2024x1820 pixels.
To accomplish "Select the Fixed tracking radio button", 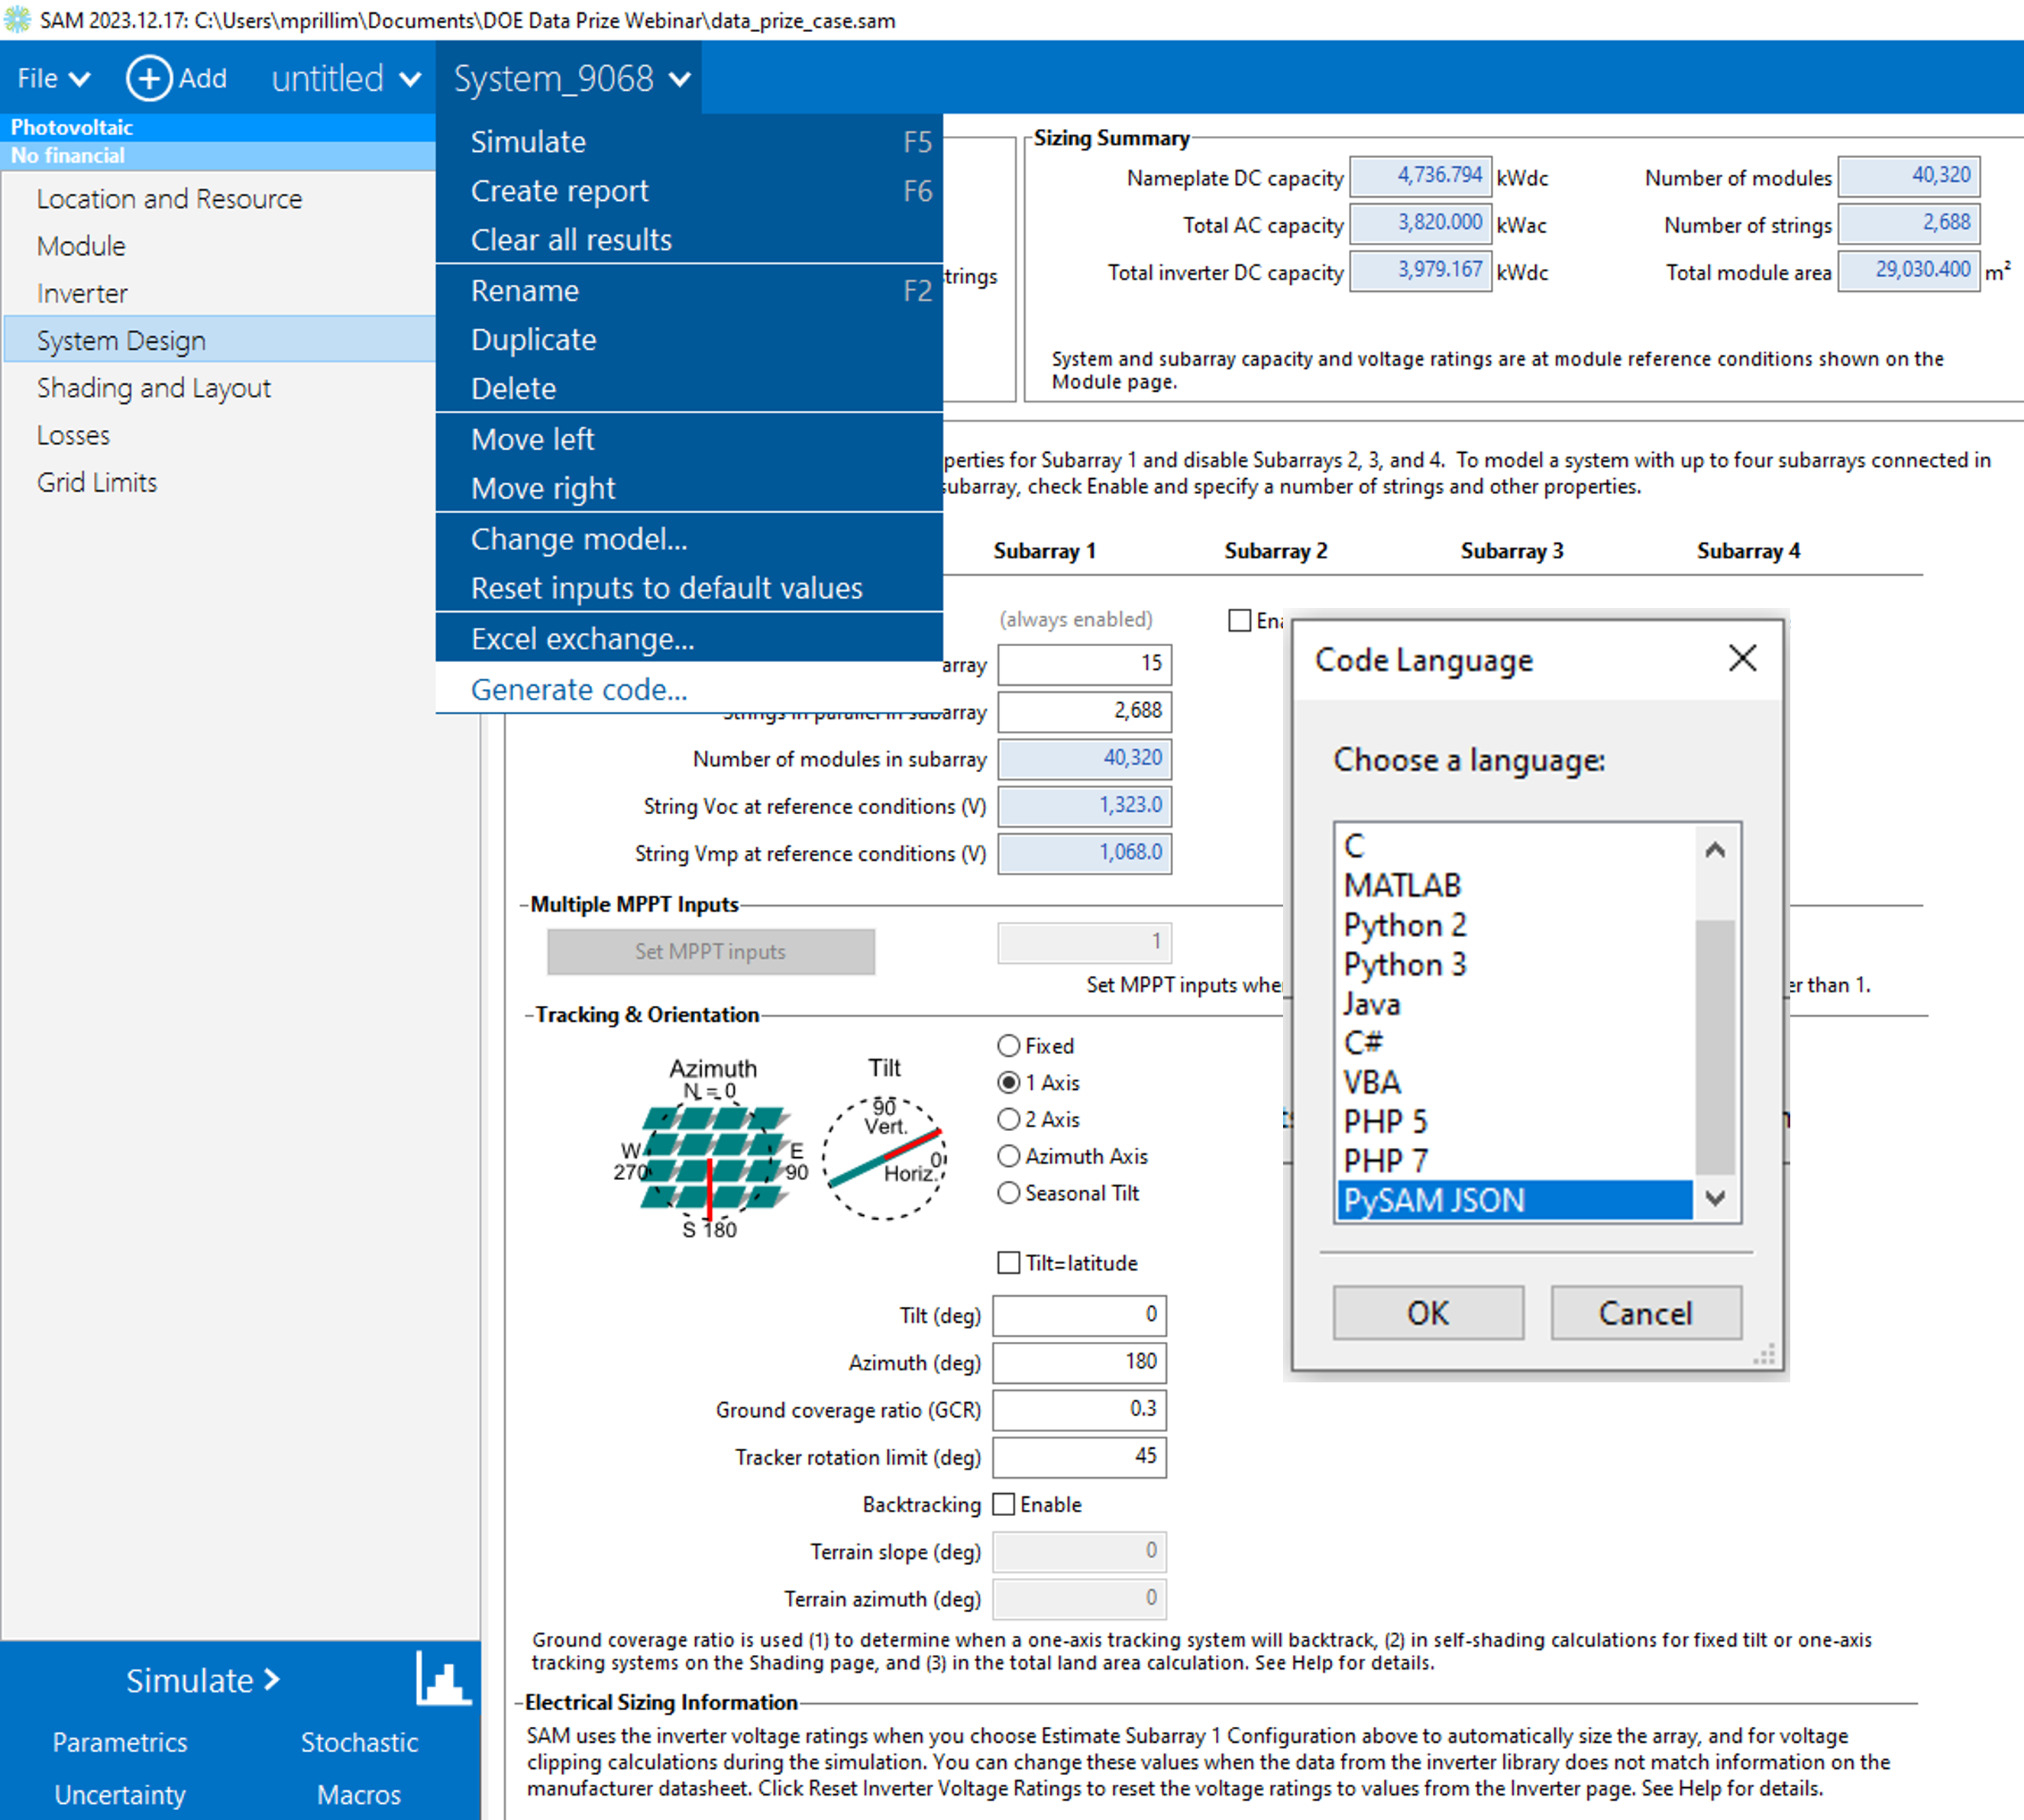I will click(x=1009, y=1046).
